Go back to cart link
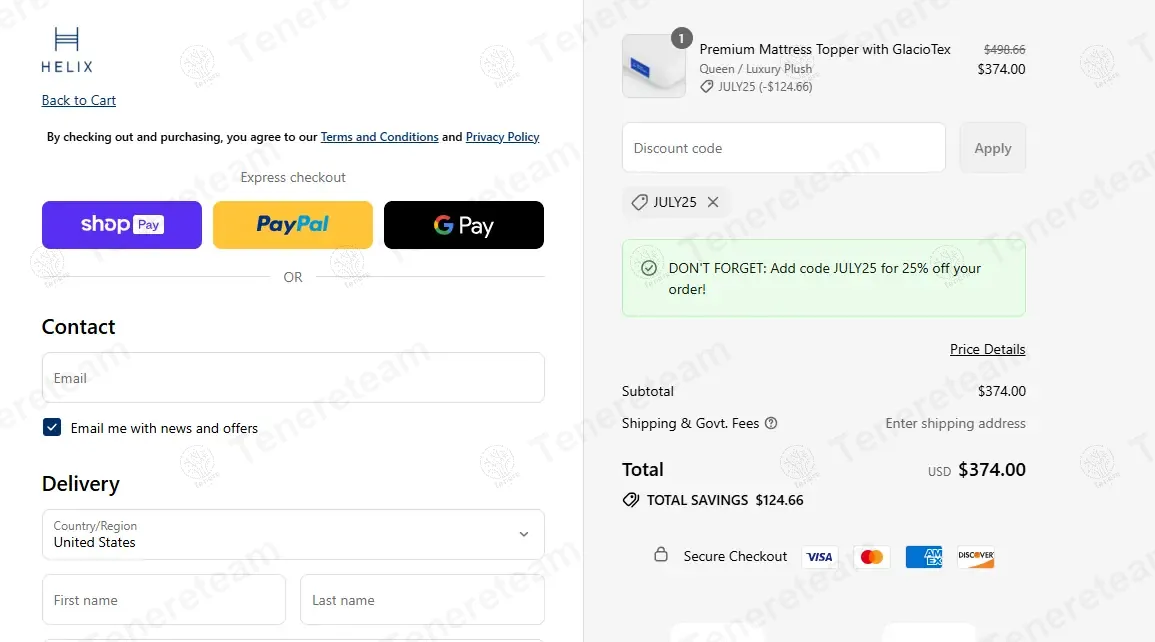Screen dimensions: 1155x642 coord(79,100)
